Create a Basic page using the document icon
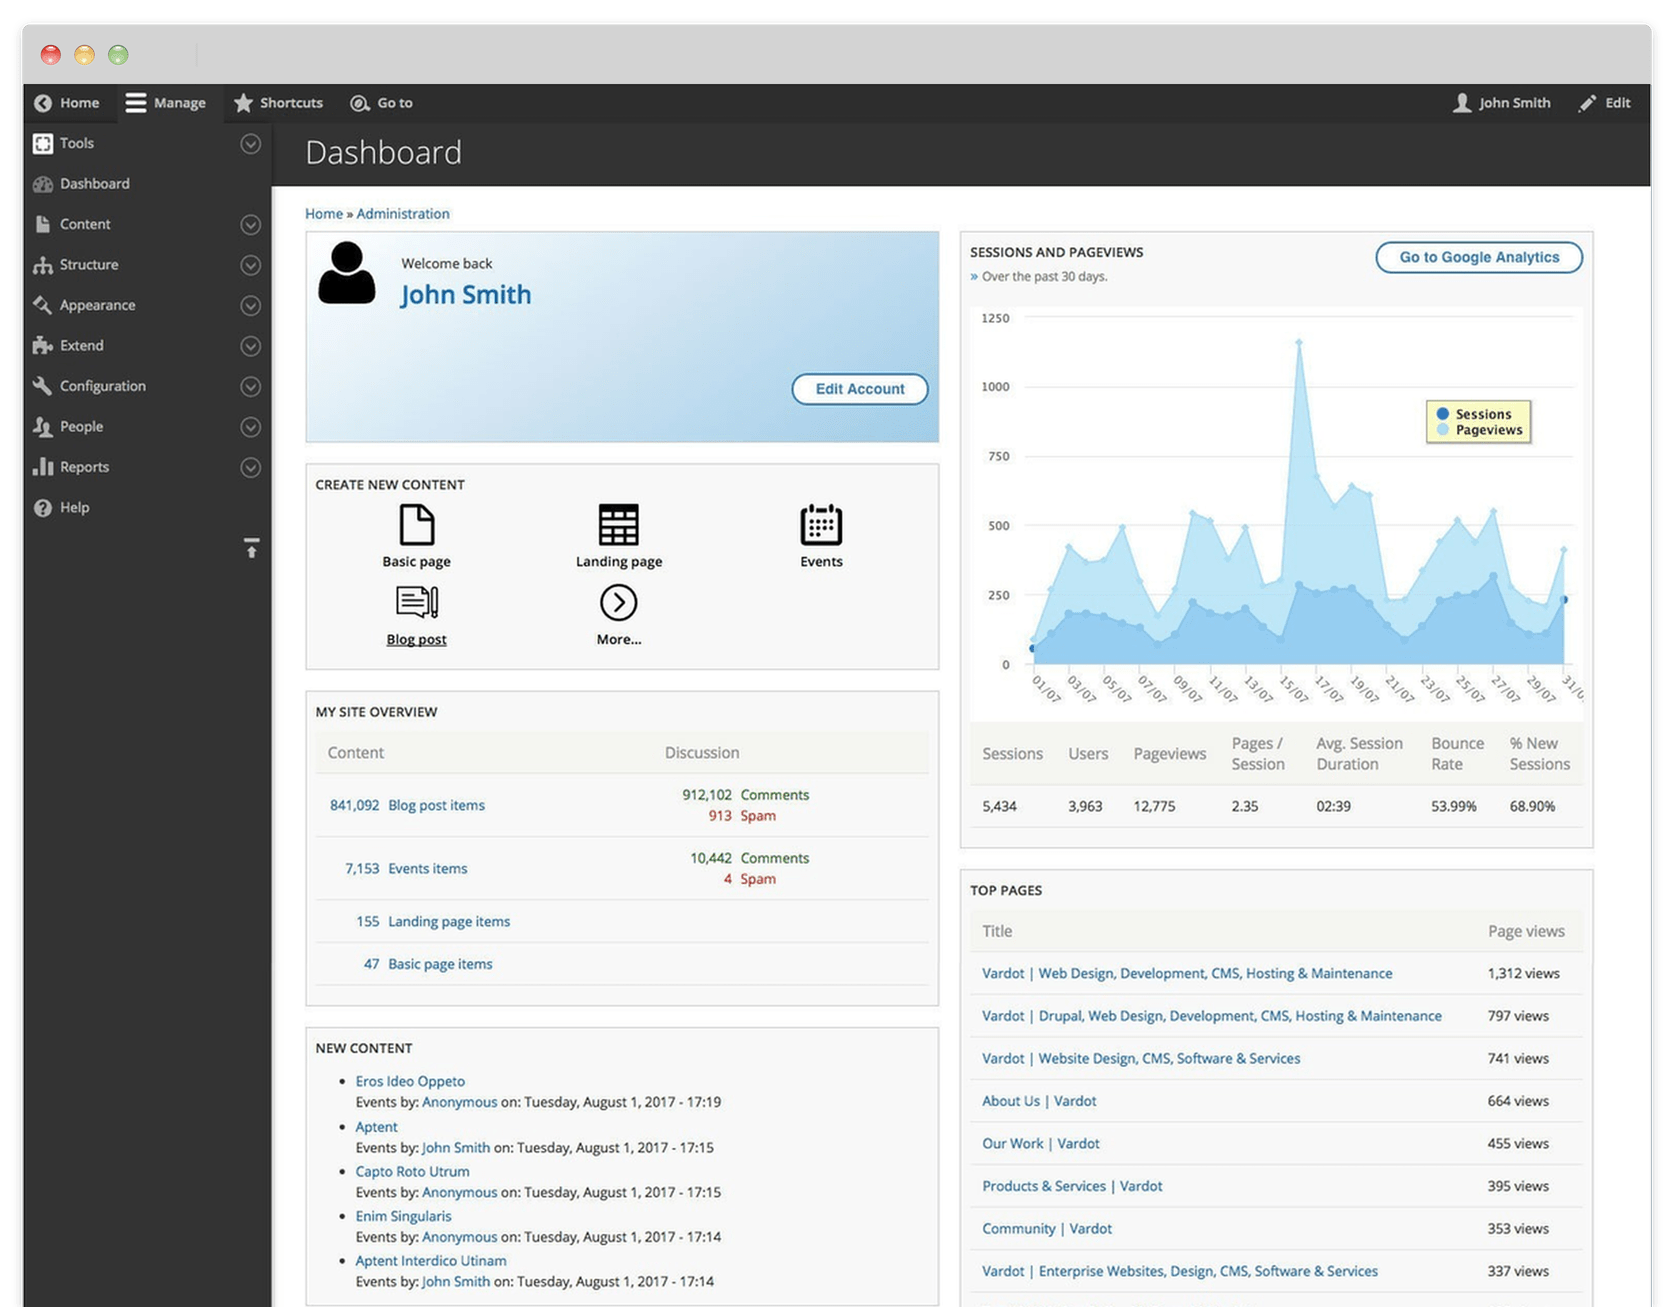The height and width of the screenshot is (1307, 1676). pyautogui.click(x=416, y=525)
